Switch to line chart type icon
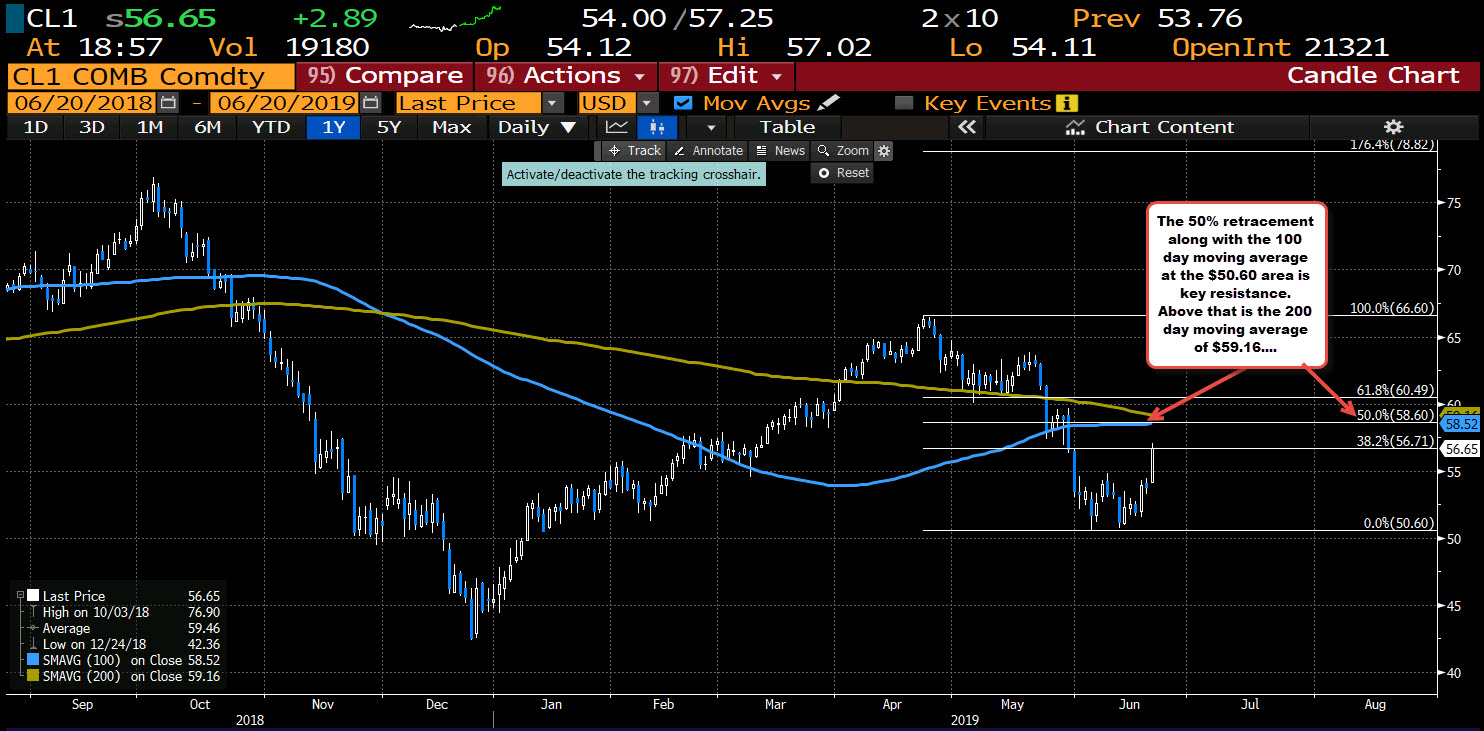1484x731 pixels. pyautogui.click(x=617, y=127)
